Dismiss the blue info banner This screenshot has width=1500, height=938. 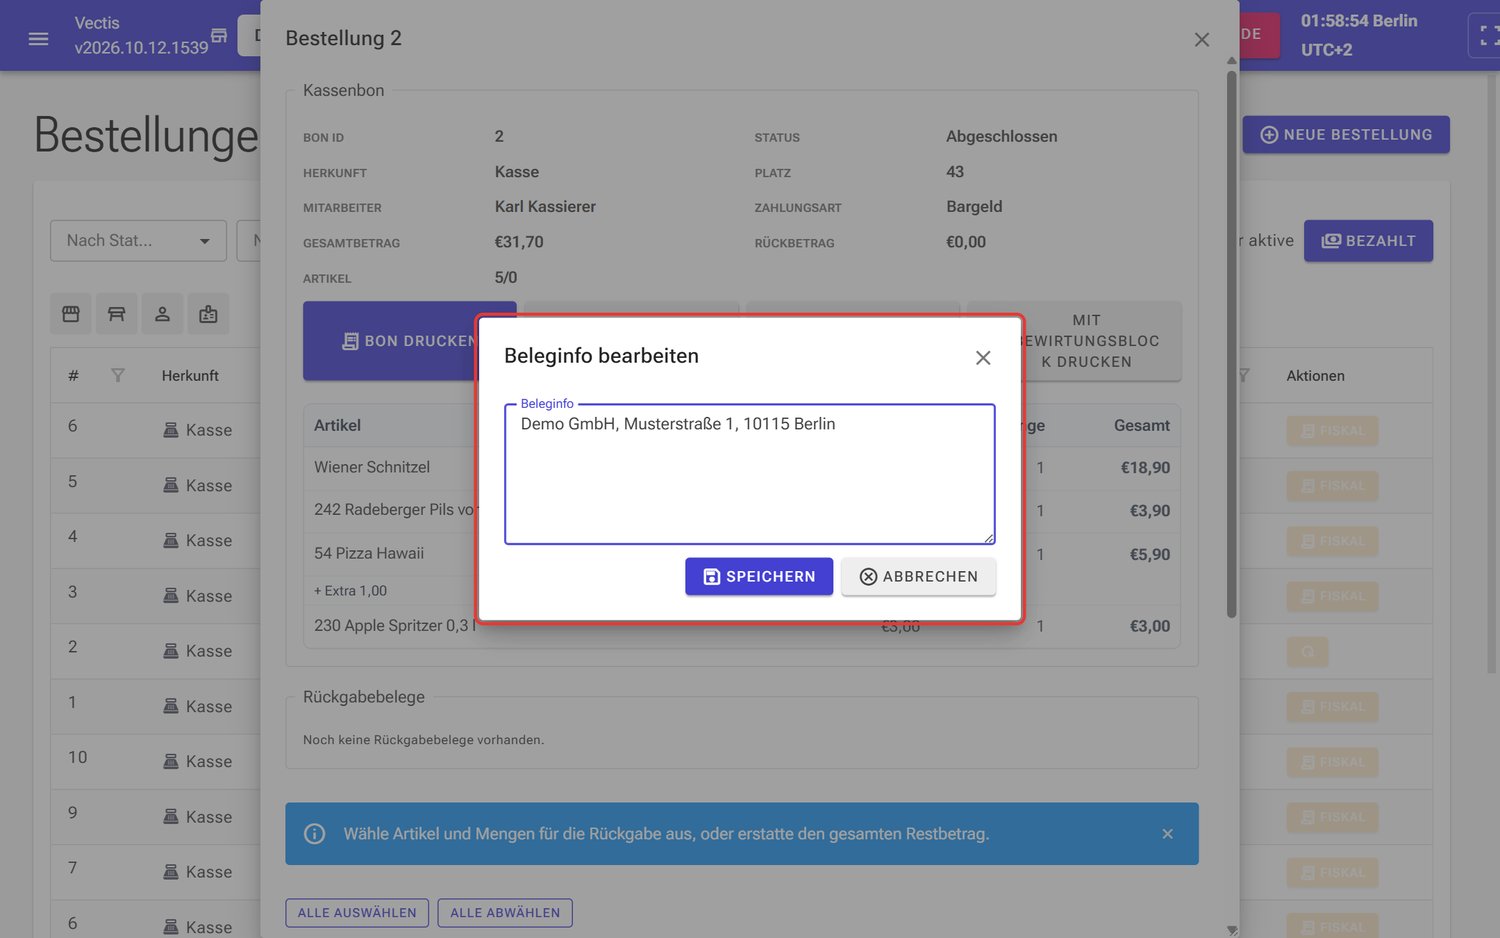[1167, 834]
